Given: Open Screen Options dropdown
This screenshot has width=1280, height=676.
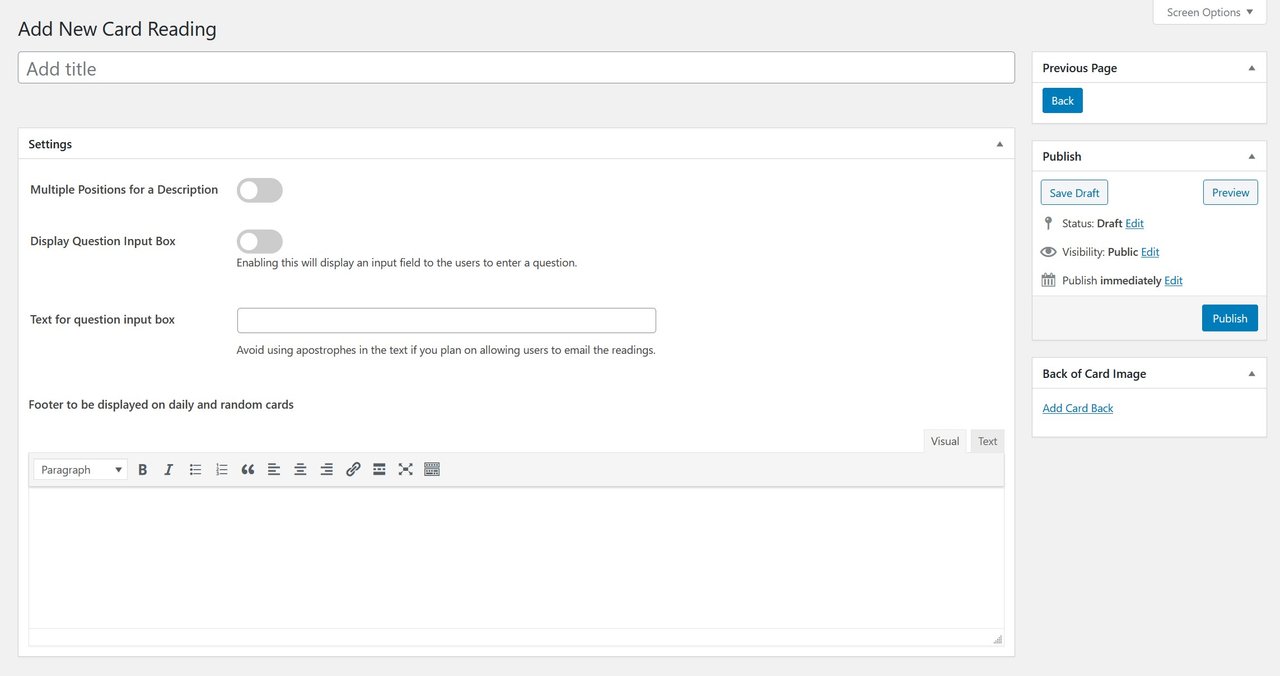Looking at the screenshot, I should pos(1209,12).
